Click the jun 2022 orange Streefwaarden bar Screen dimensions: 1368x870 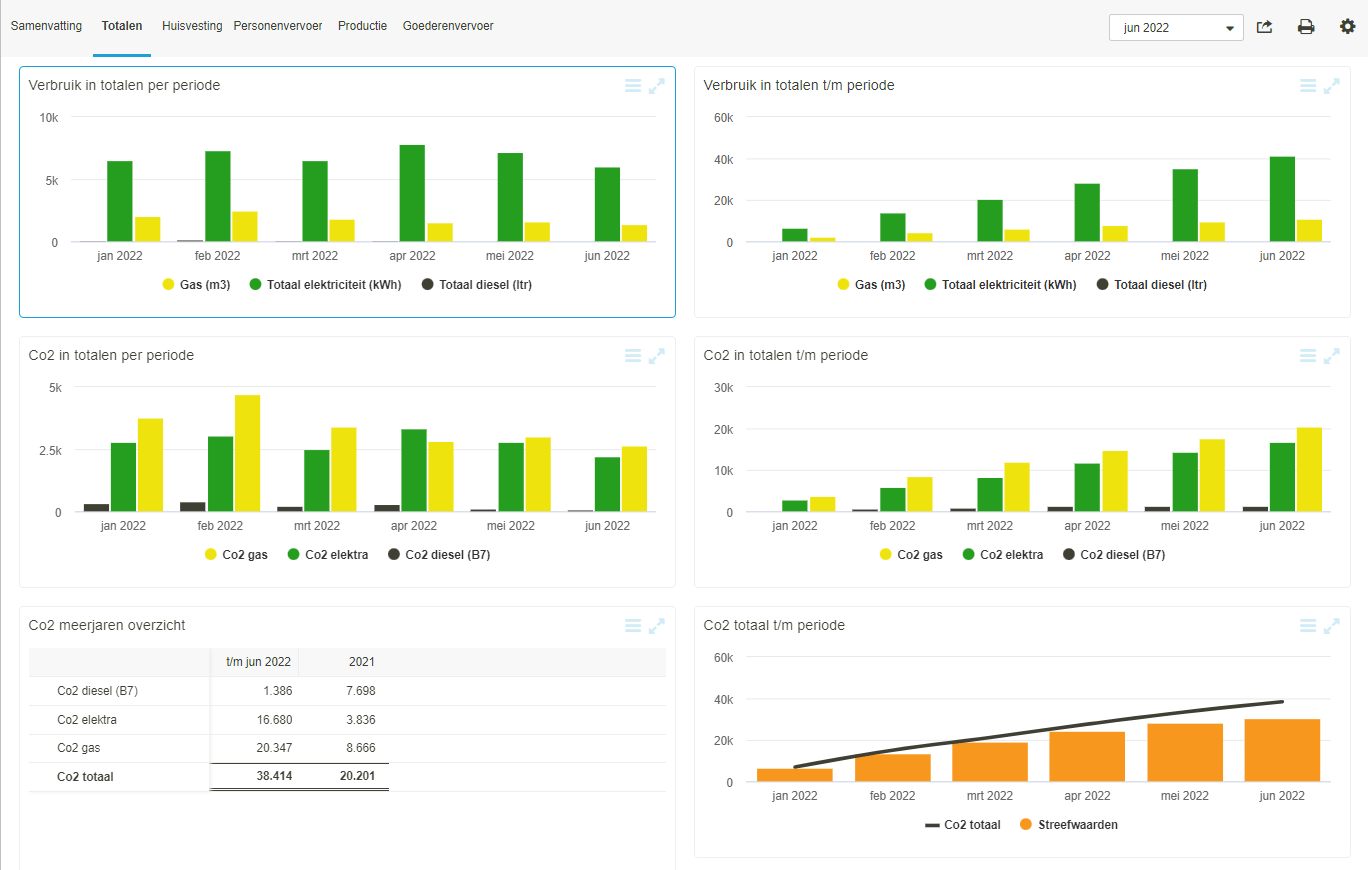click(x=1282, y=751)
